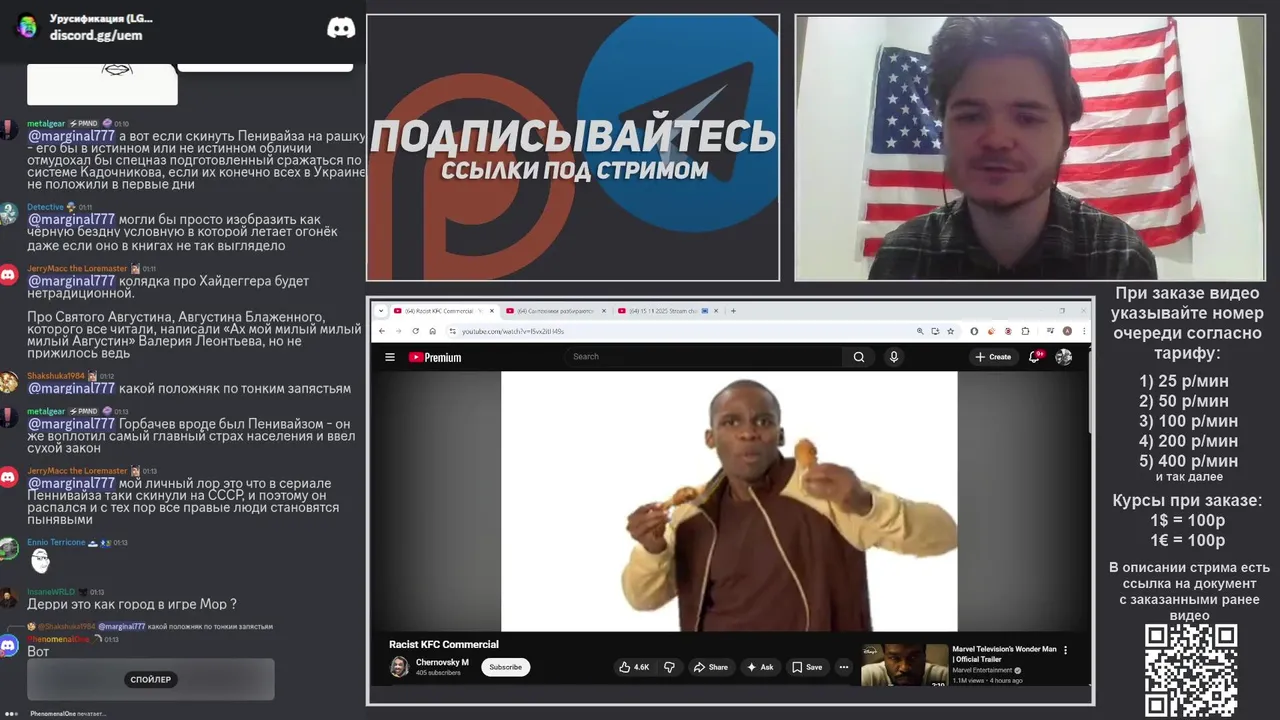Open options for Wonder Man trailer suggestion

1065,650
